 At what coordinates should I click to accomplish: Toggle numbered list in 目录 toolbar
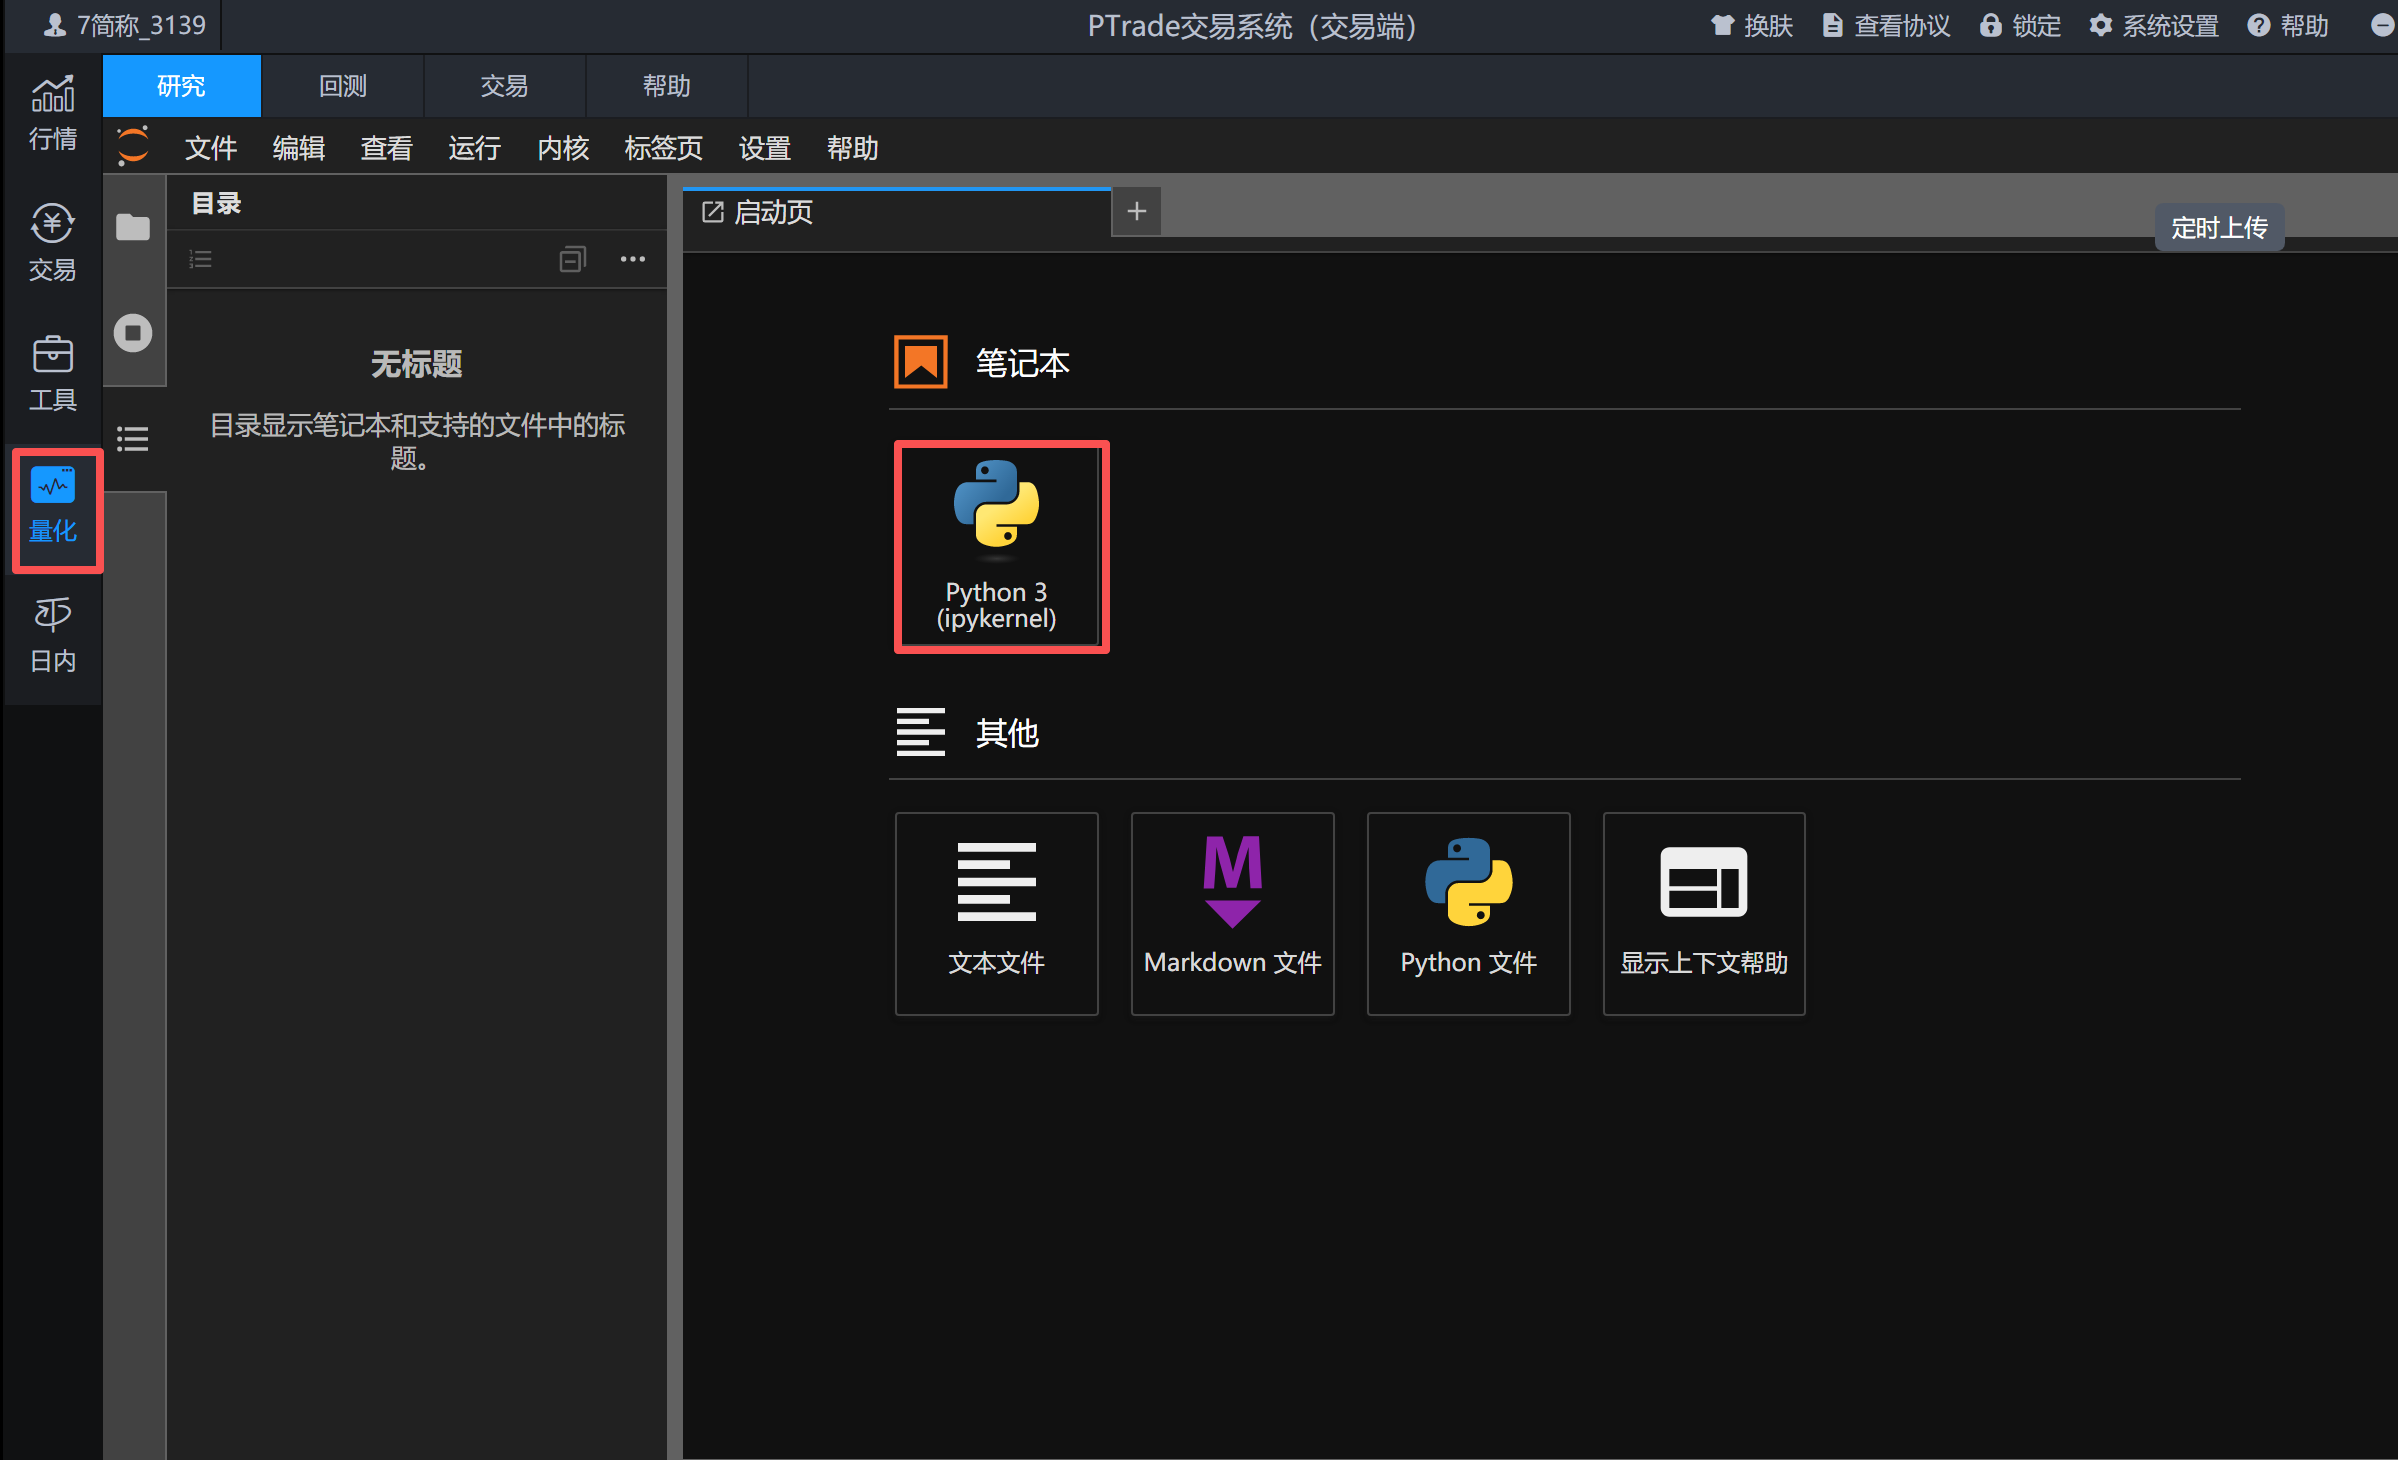coord(201,260)
